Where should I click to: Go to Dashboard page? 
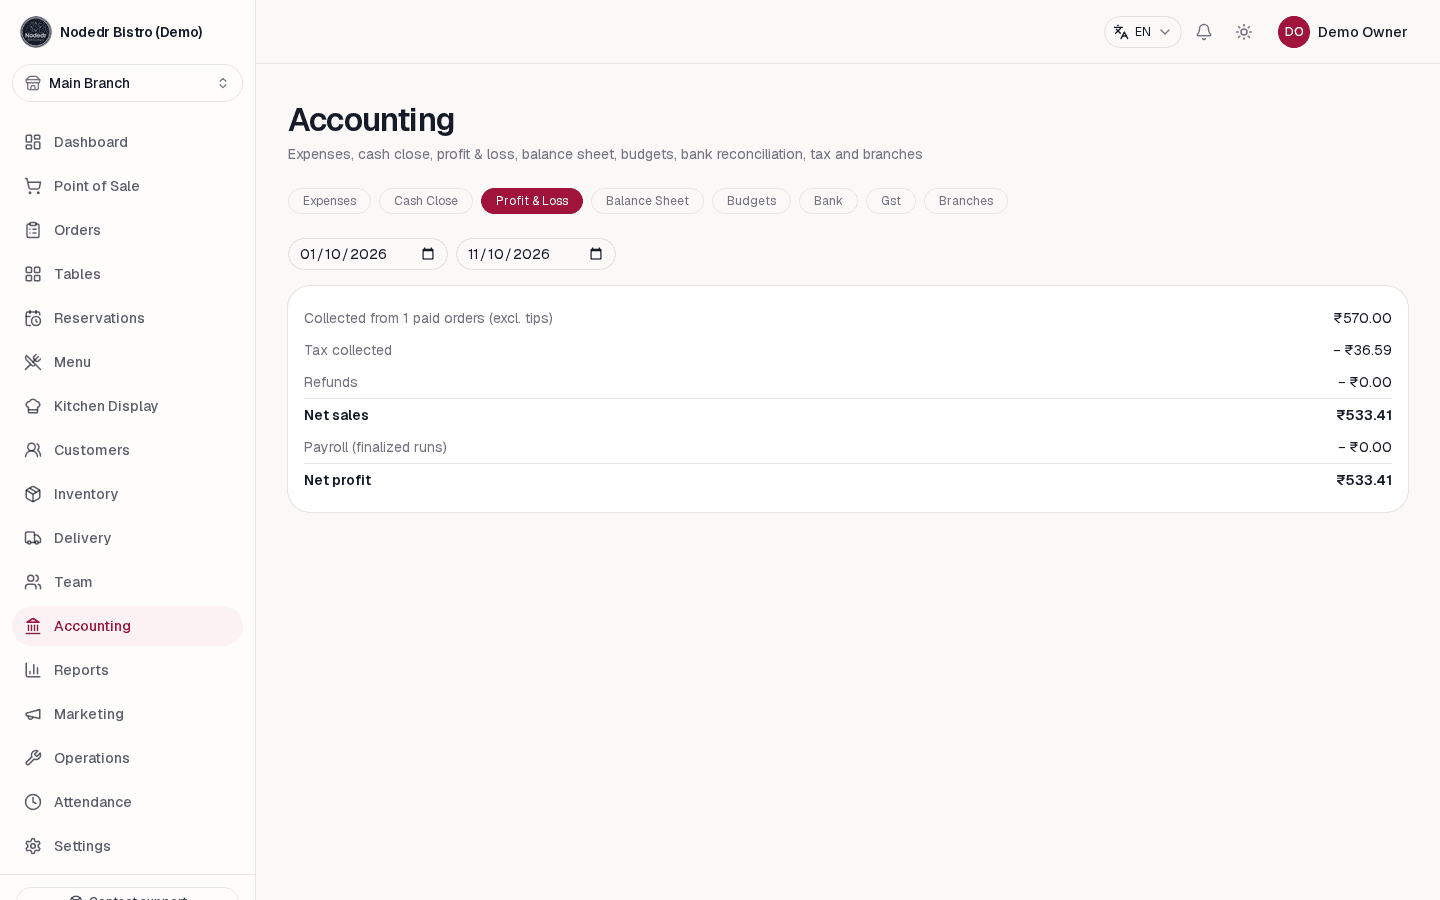click(127, 142)
